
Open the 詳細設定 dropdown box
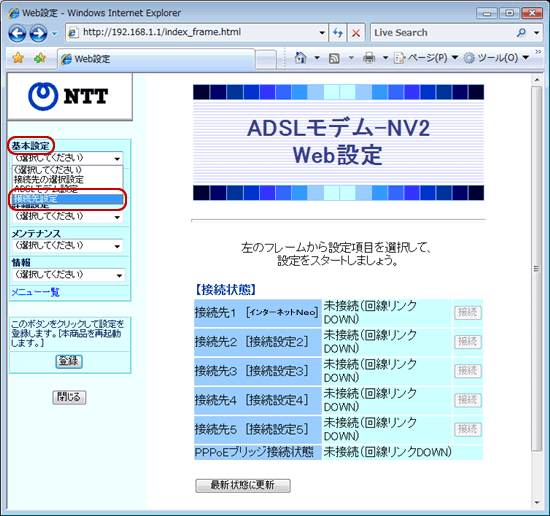point(67,216)
